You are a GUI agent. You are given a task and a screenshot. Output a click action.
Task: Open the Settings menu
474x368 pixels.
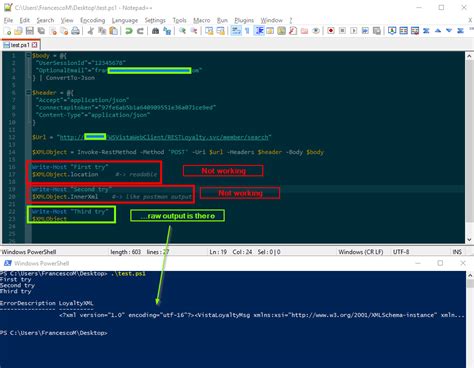[x=155, y=20]
